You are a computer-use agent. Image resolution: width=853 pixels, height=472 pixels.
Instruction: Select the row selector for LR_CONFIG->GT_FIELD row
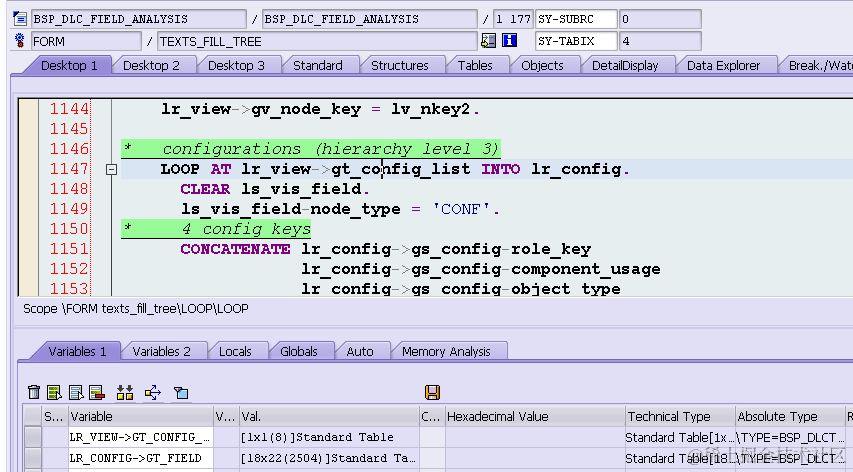(x=33, y=458)
